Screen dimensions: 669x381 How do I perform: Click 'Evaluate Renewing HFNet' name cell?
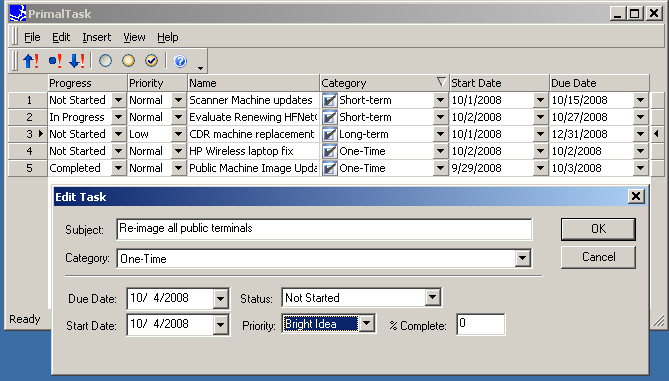click(x=253, y=117)
